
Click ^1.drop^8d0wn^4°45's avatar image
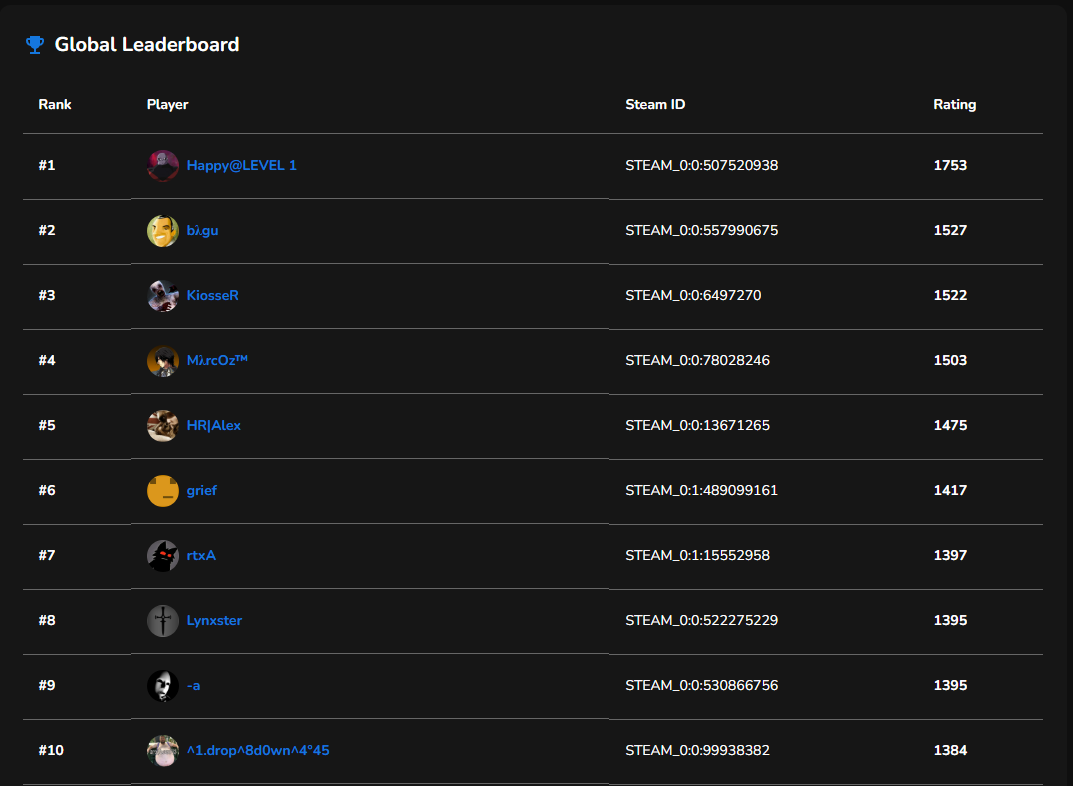click(x=162, y=750)
